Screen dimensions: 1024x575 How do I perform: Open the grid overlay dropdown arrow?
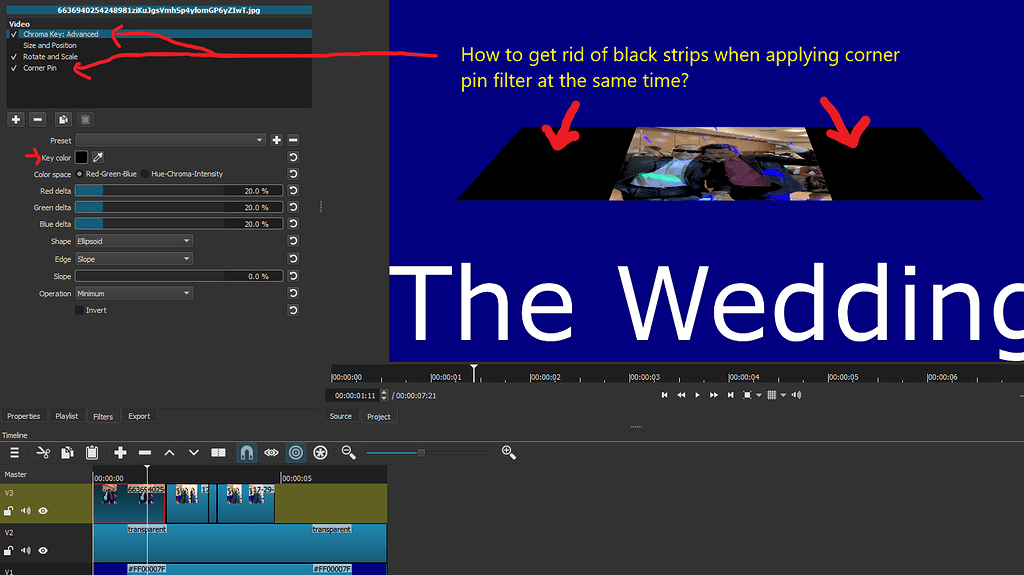tap(783, 395)
